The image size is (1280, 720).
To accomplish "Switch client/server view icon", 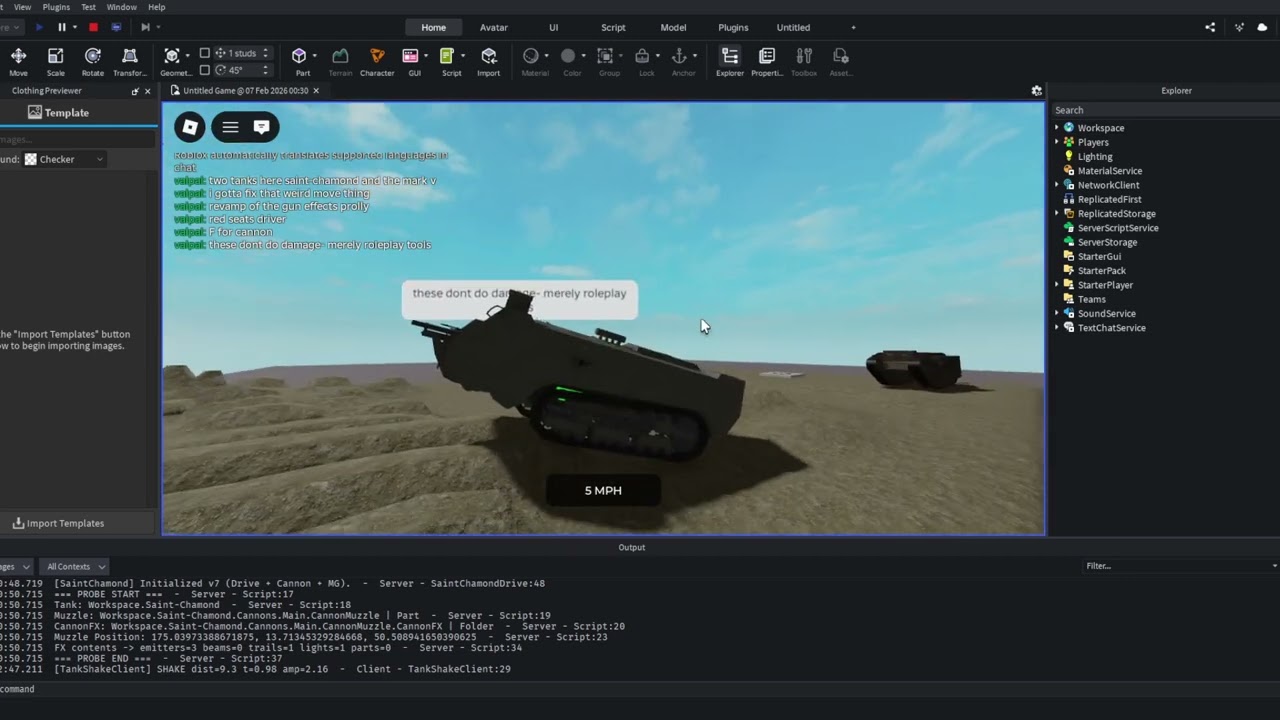I will (x=116, y=27).
